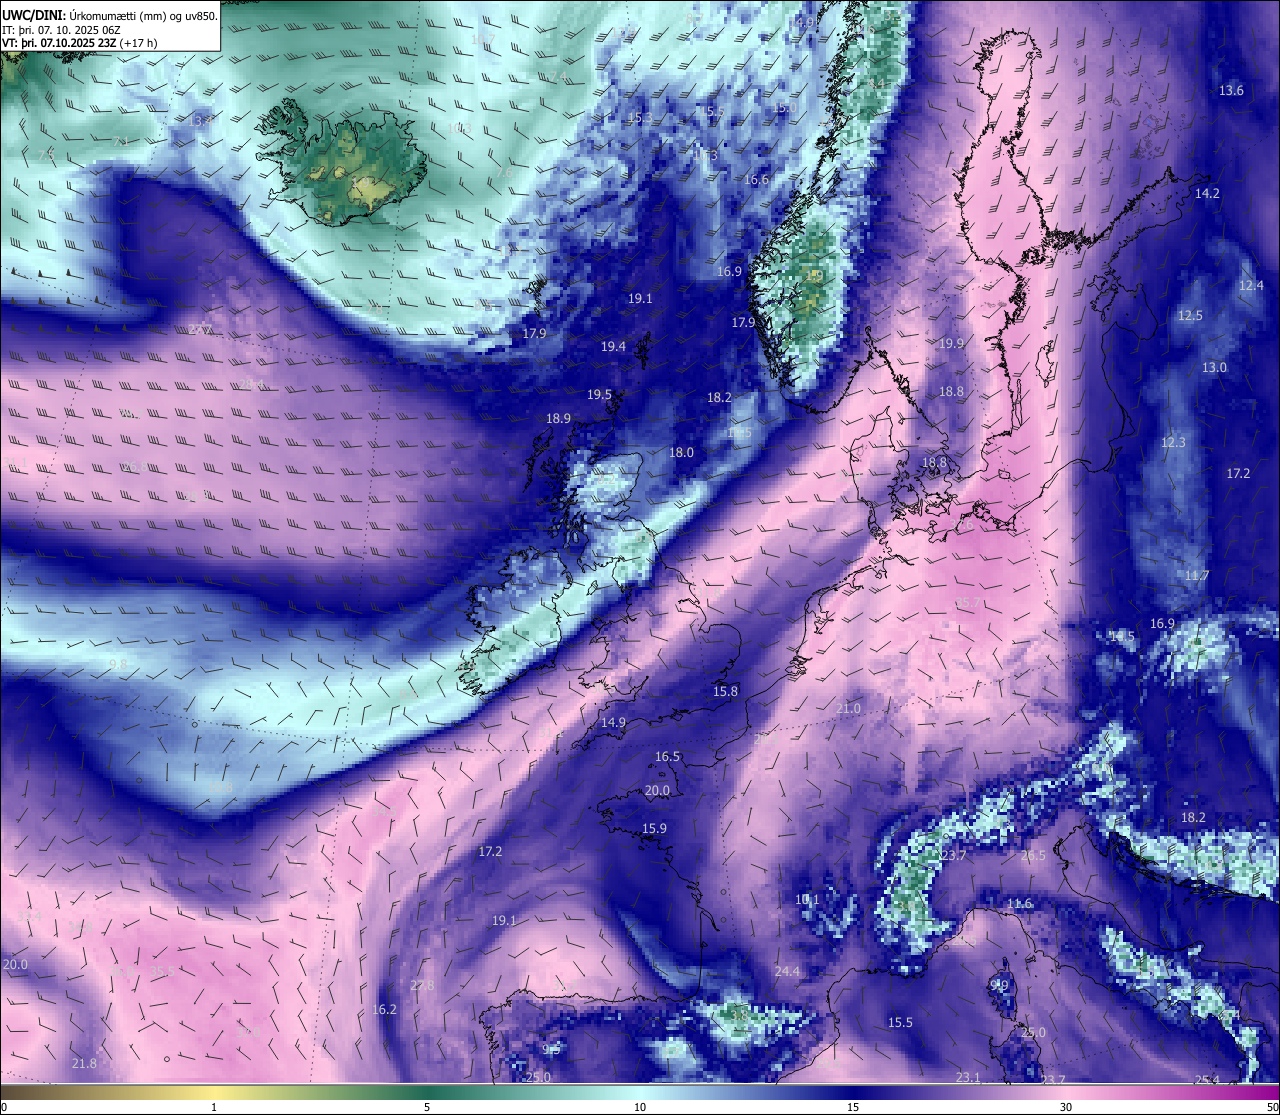Viewport: 1280px width, 1115px height.
Task: Click the colorbar tick label 1
Action: pos(214,1107)
